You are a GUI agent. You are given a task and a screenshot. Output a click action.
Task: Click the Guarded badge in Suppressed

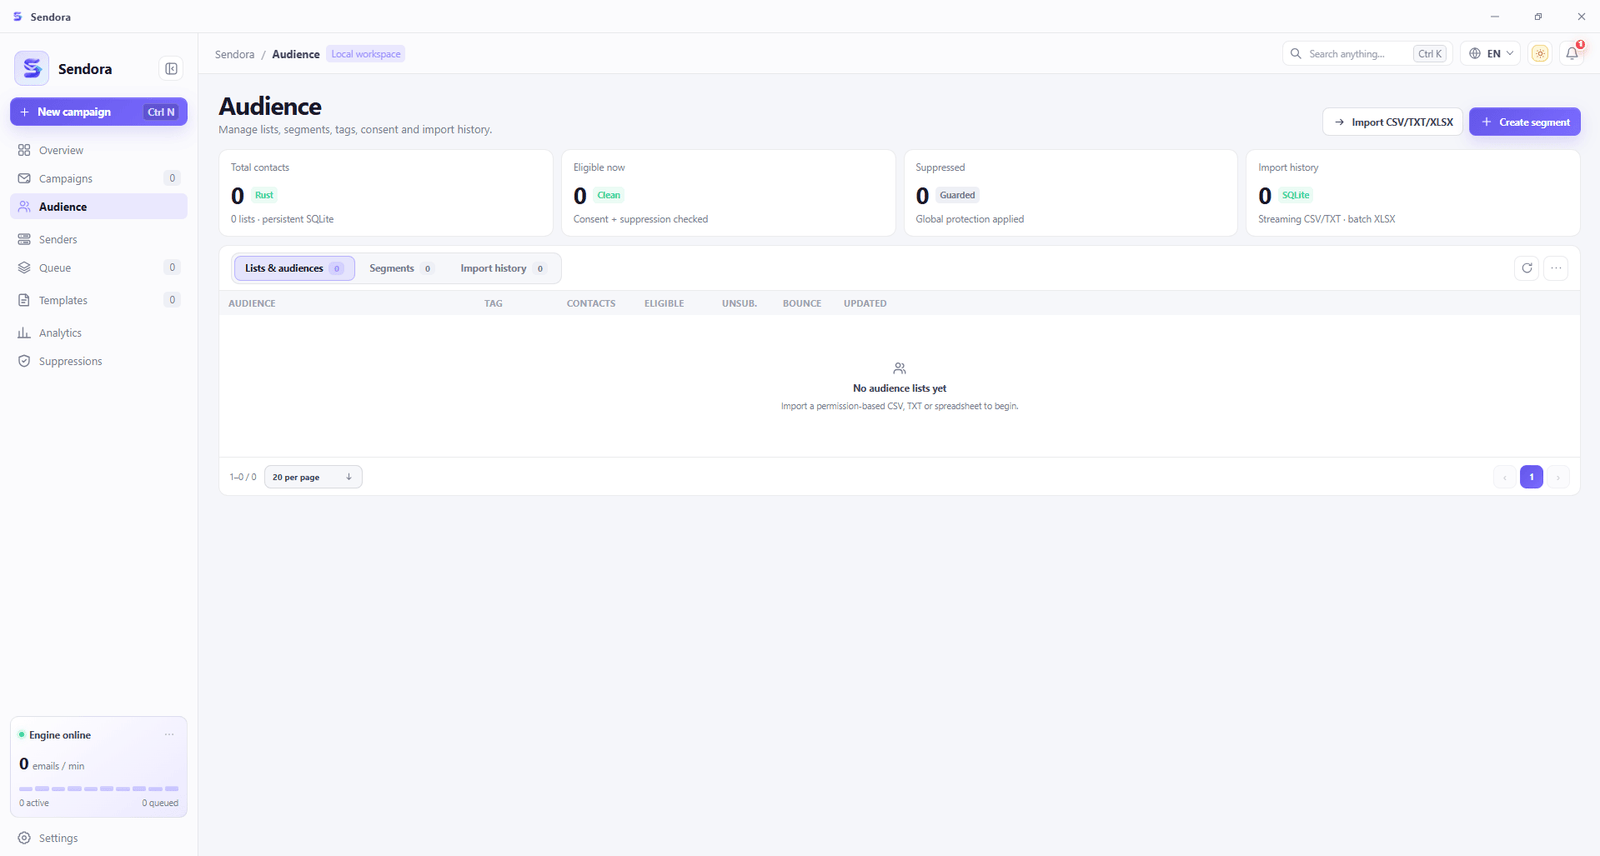(957, 195)
